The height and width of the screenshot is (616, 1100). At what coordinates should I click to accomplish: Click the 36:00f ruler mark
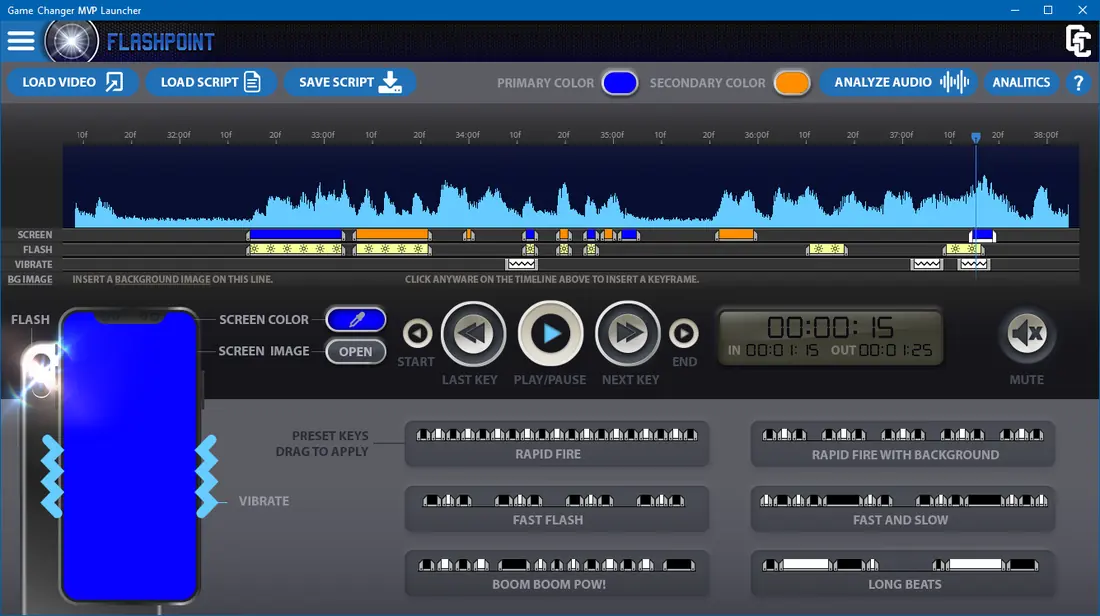tap(756, 135)
